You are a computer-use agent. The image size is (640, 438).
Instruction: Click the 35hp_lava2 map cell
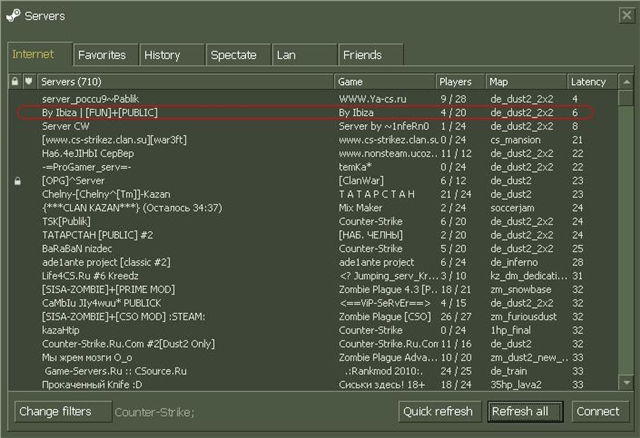pyautogui.click(x=516, y=385)
